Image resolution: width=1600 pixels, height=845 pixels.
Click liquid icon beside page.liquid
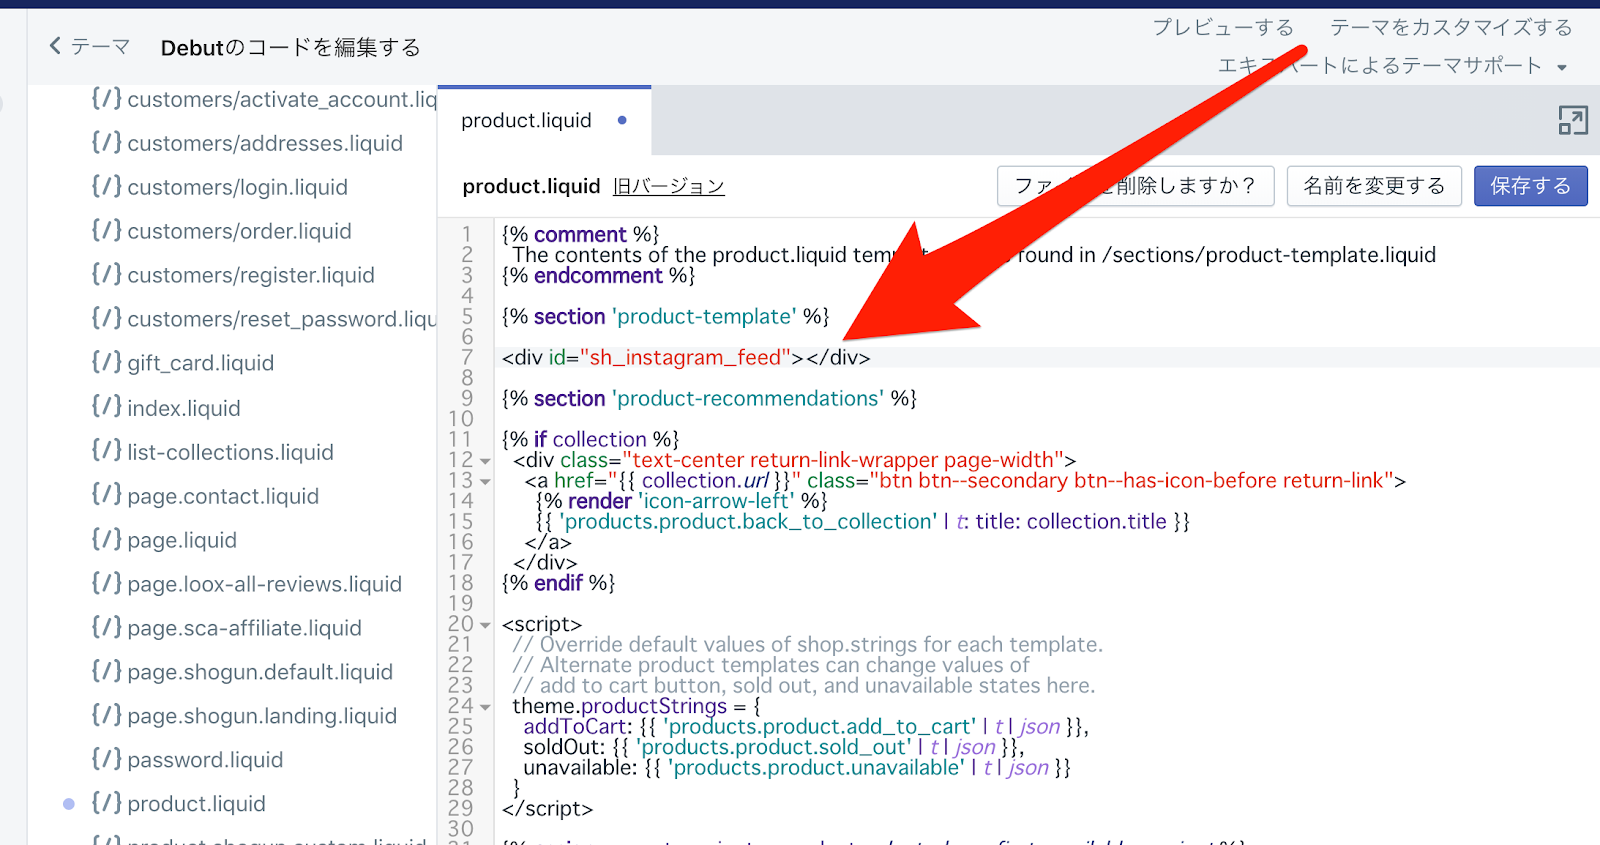[106, 539]
